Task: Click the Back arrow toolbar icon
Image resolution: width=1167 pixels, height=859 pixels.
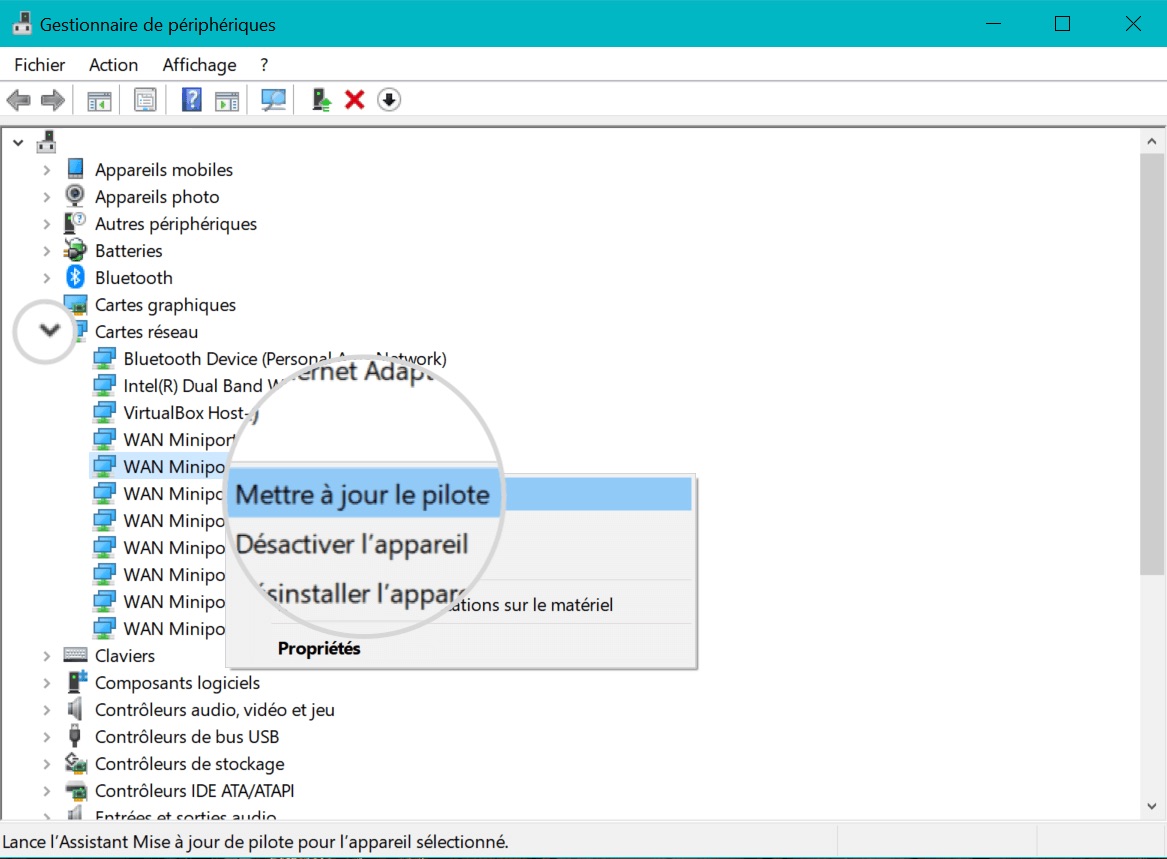Action: 18,100
